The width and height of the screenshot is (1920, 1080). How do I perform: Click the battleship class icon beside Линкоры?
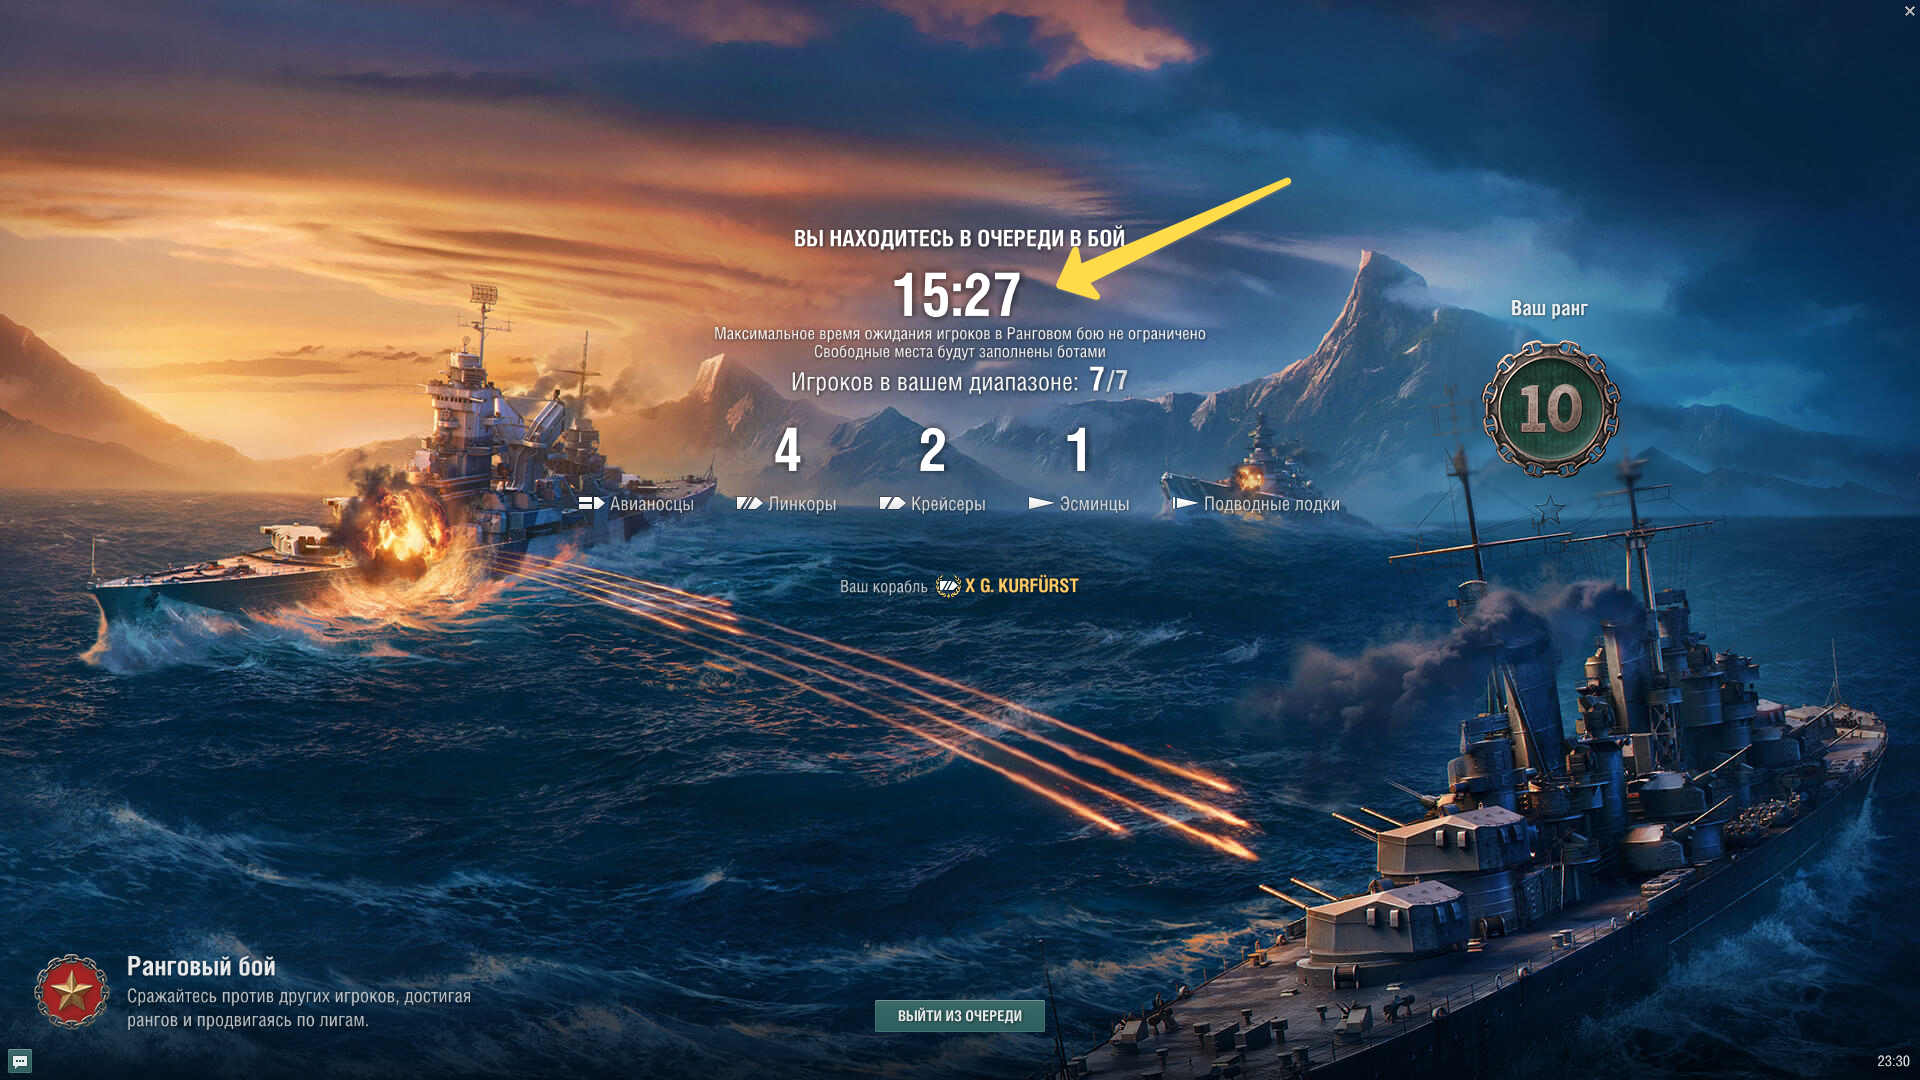[749, 504]
